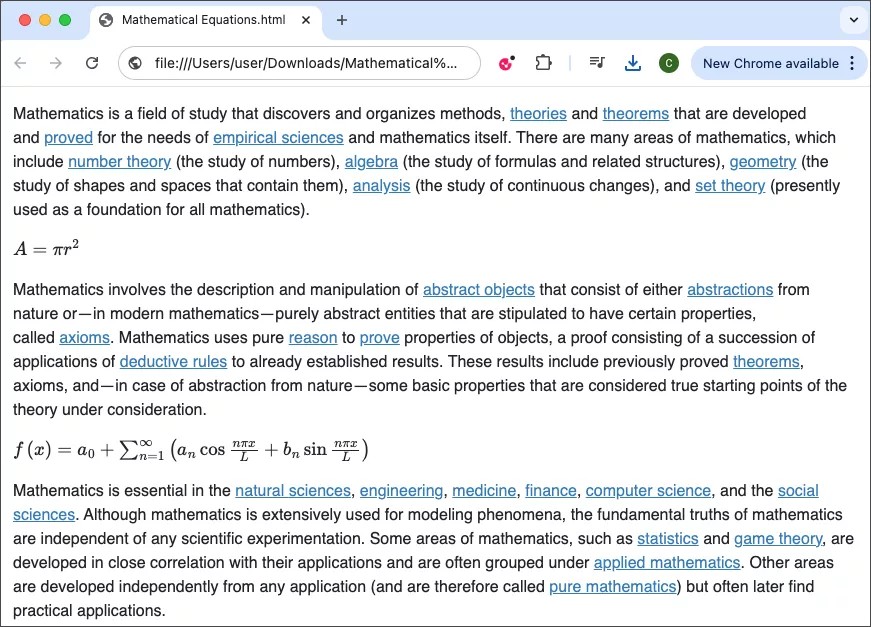Expand the tab search chevron at top right
This screenshot has height=627, width=871.
click(x=854, y=20)
